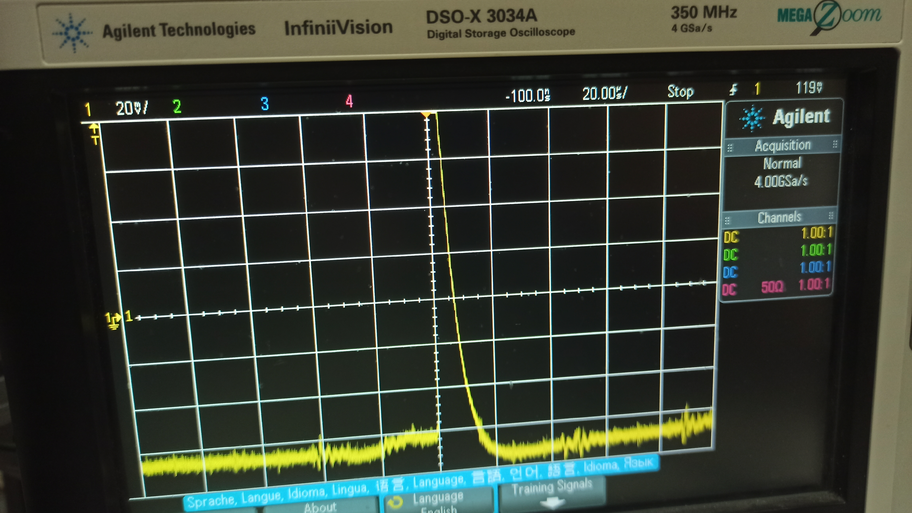Viewport: 912px width, 513px height.
Task: Select channel 2 green label
Action: [177, 106]
